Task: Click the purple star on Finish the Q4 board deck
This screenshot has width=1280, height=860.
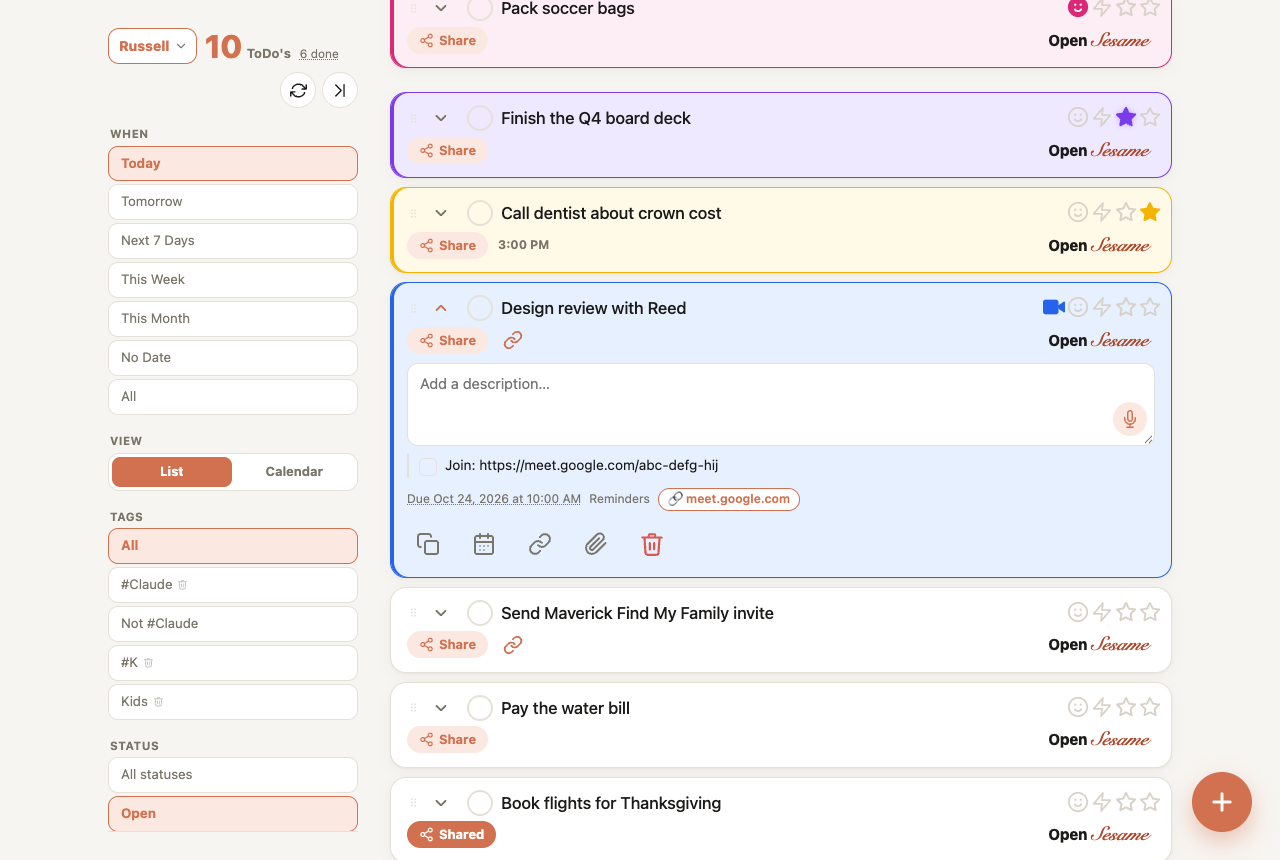Action: coord(1126,118)
